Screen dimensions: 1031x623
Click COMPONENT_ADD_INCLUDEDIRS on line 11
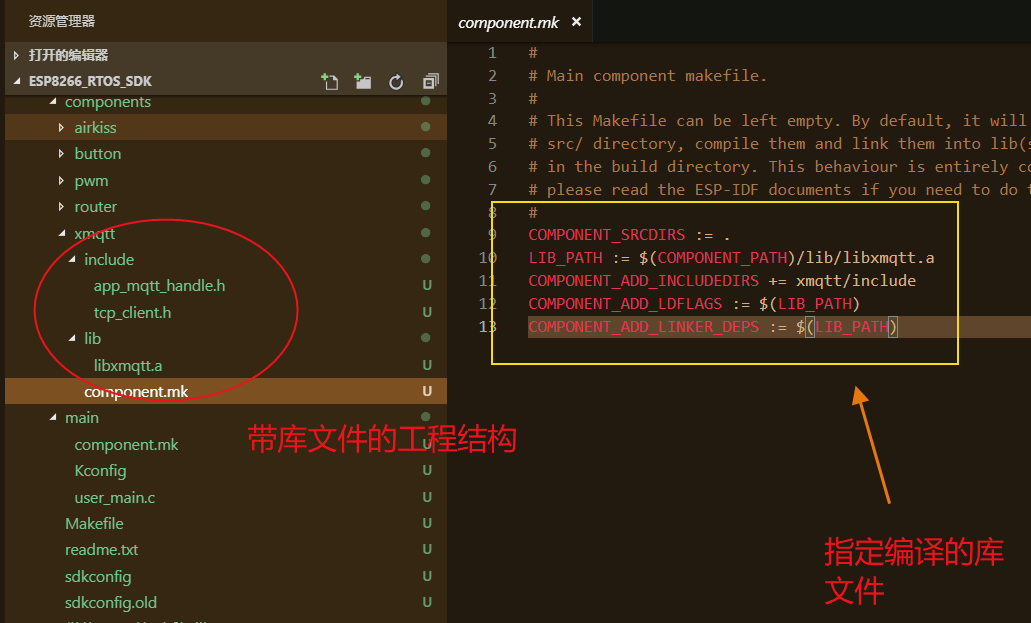643,281
